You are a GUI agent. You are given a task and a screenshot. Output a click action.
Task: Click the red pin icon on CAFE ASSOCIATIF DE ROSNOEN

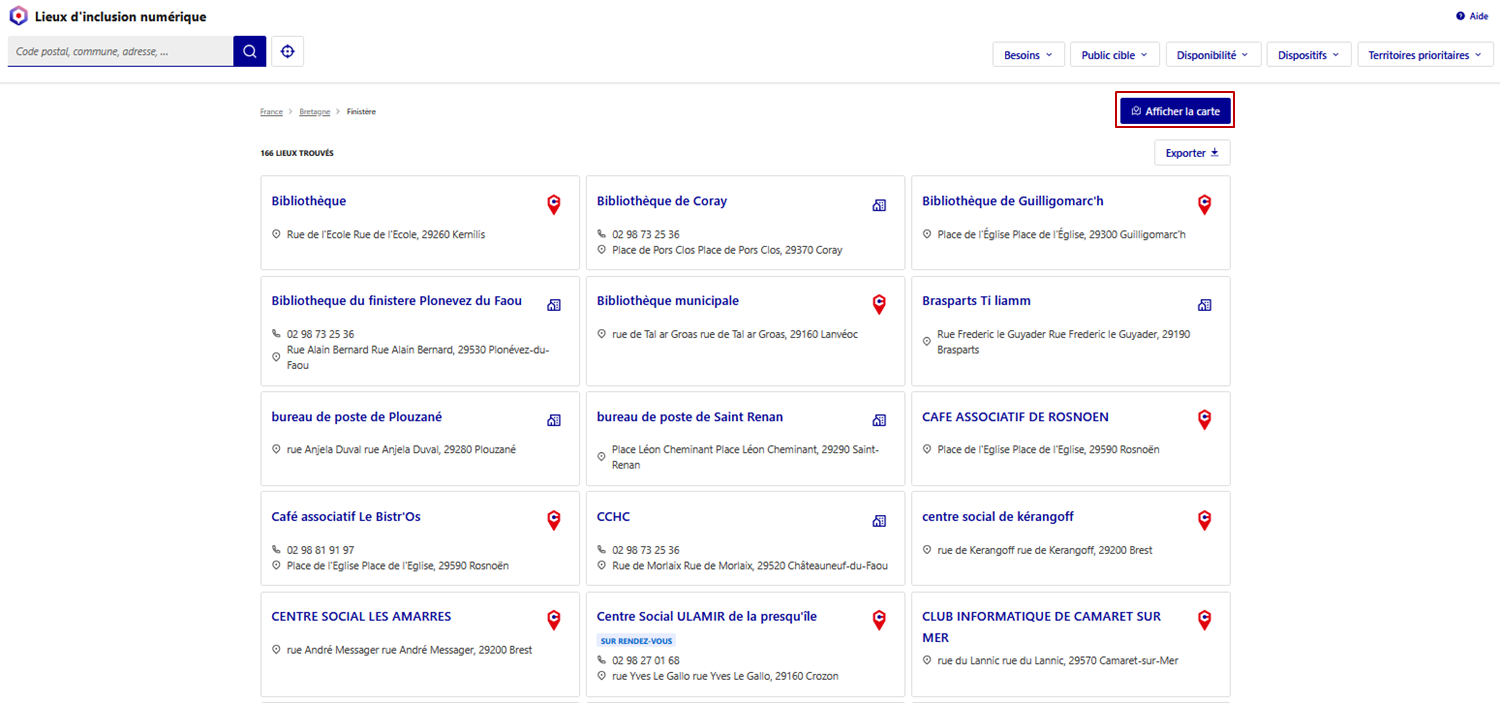1204,420
